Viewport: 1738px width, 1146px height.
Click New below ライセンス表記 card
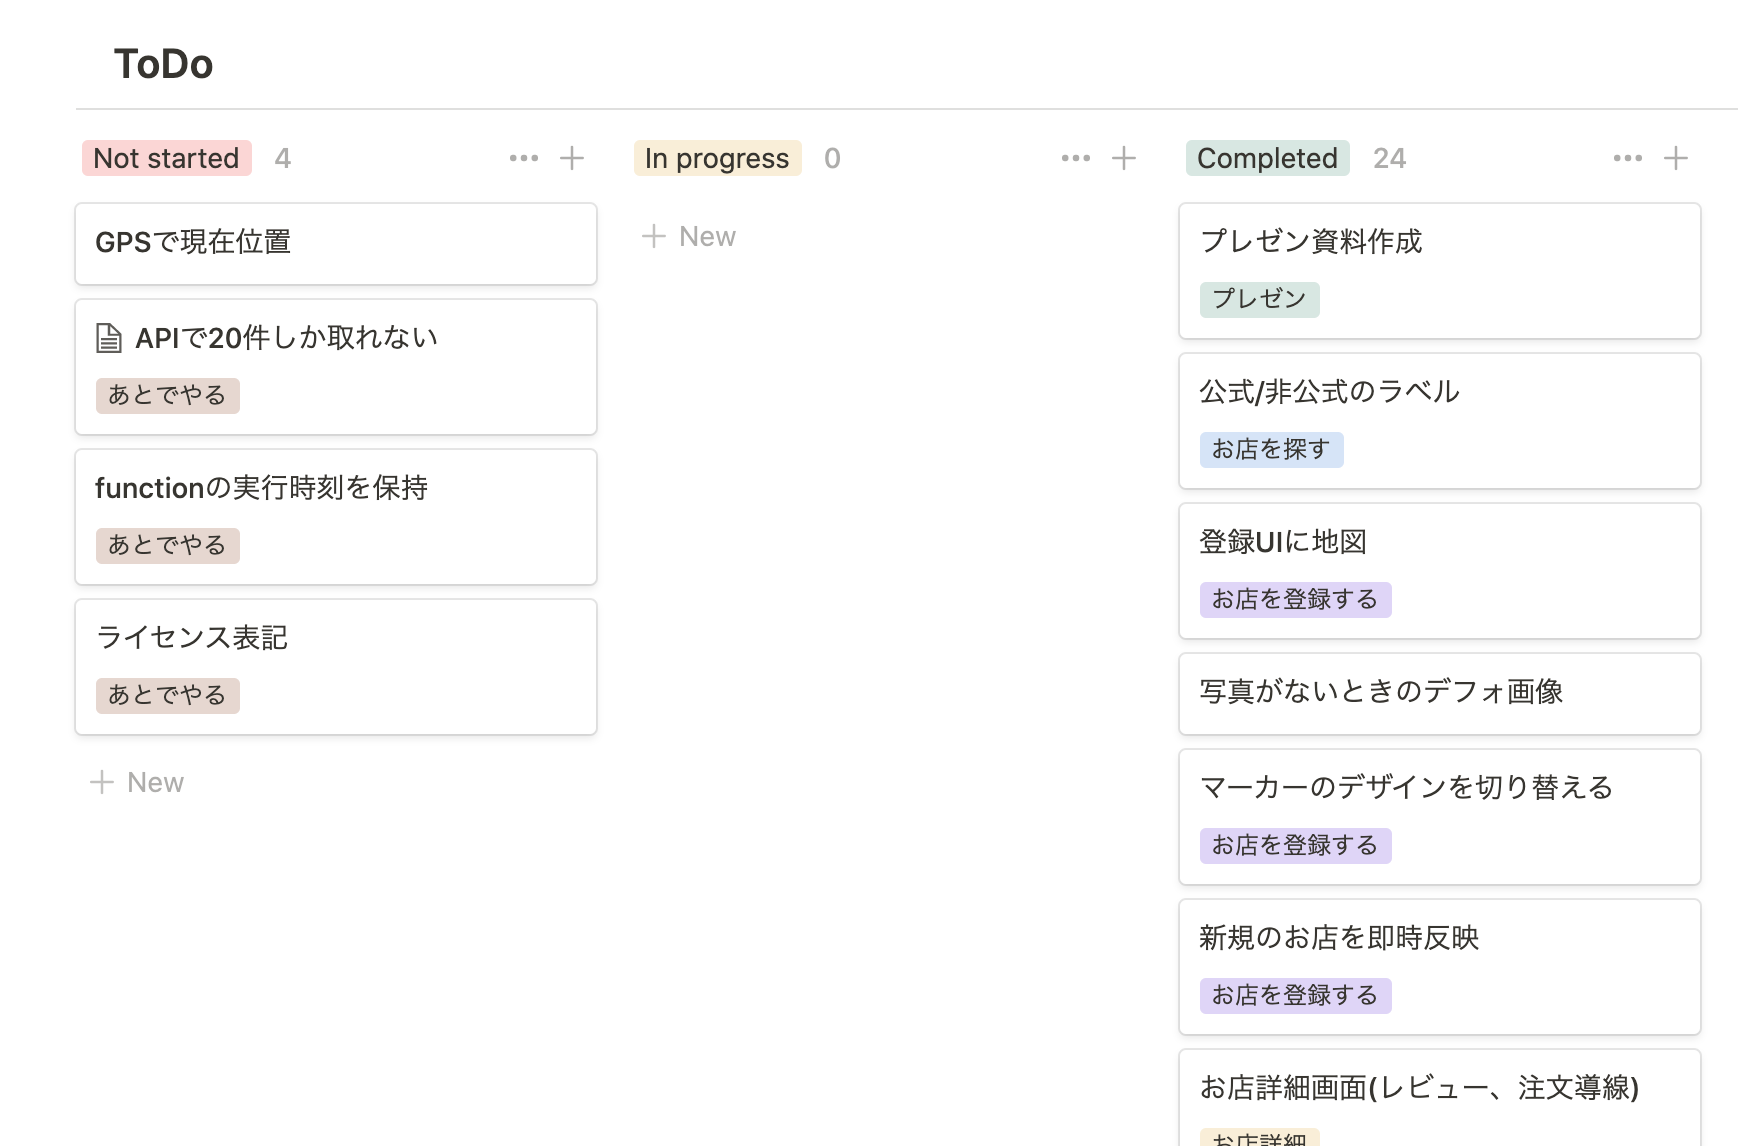(137, 783)
